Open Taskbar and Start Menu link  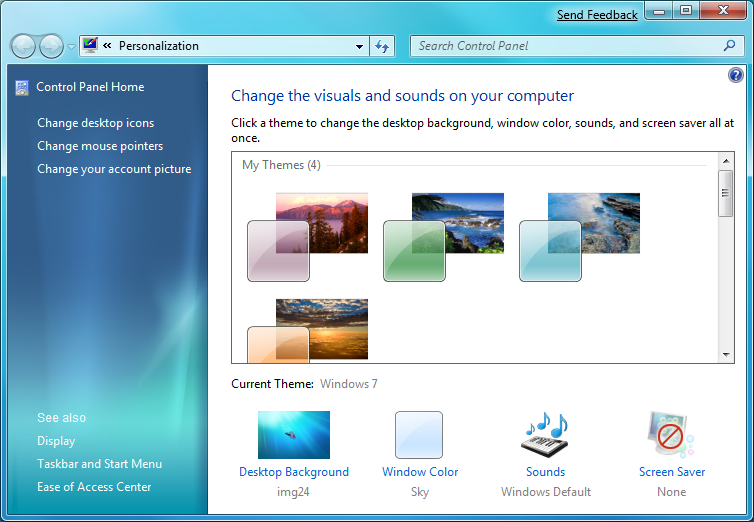coord(99,464)
